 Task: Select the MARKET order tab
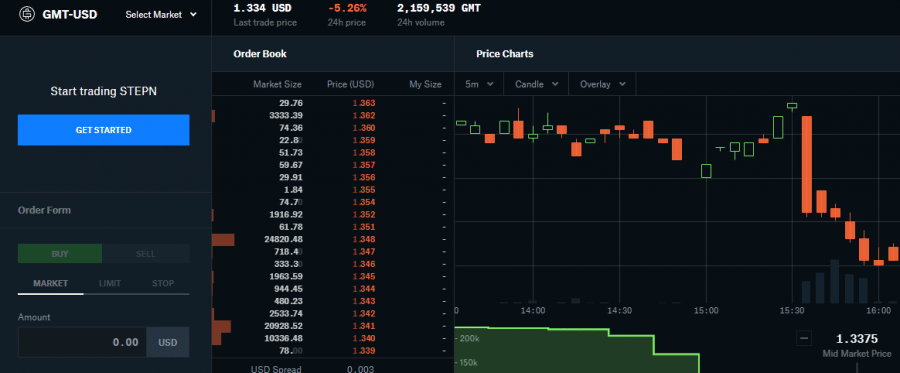tap(51, 283)
